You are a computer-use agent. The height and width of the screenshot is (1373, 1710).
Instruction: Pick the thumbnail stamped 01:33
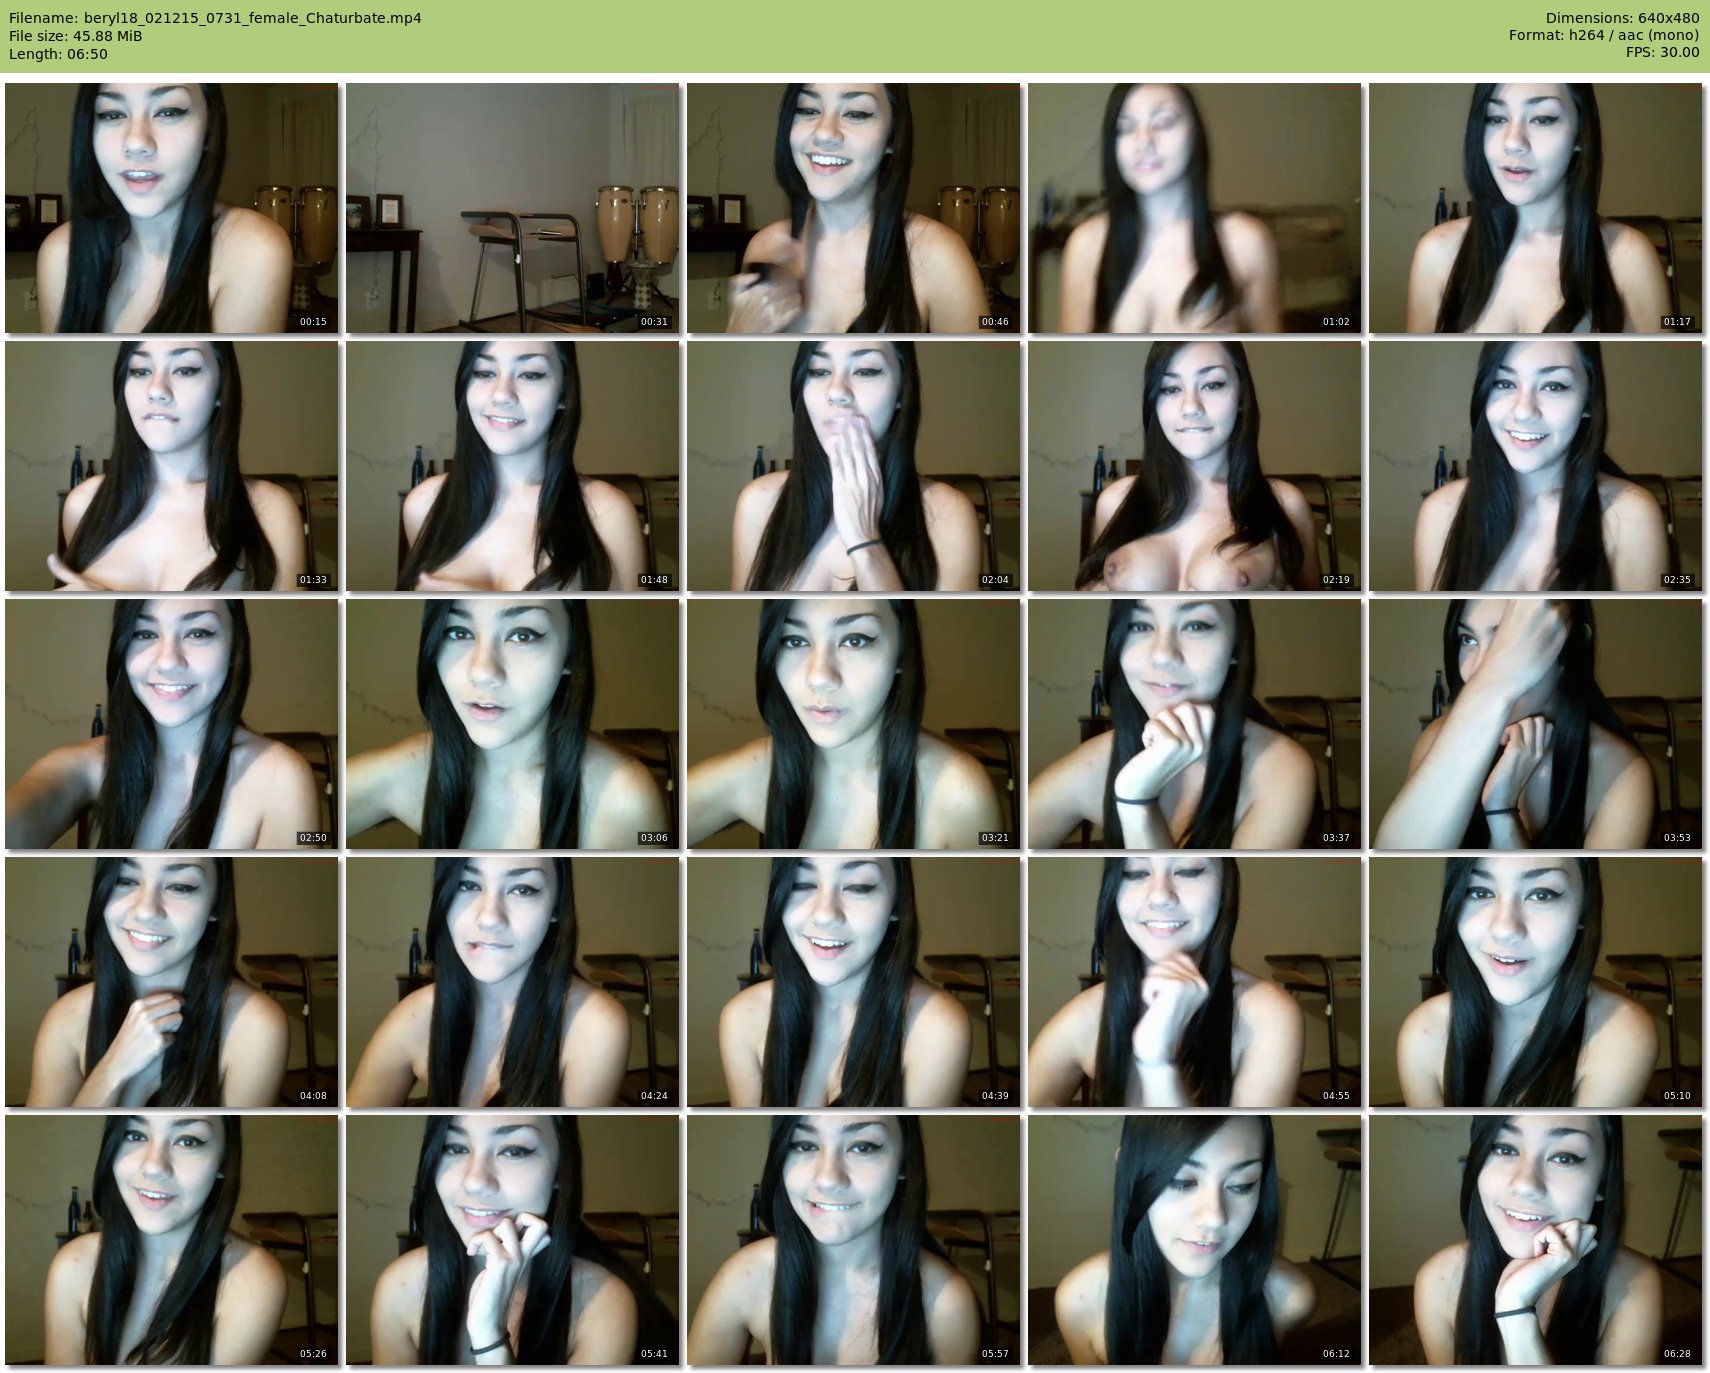coord(171,466)
